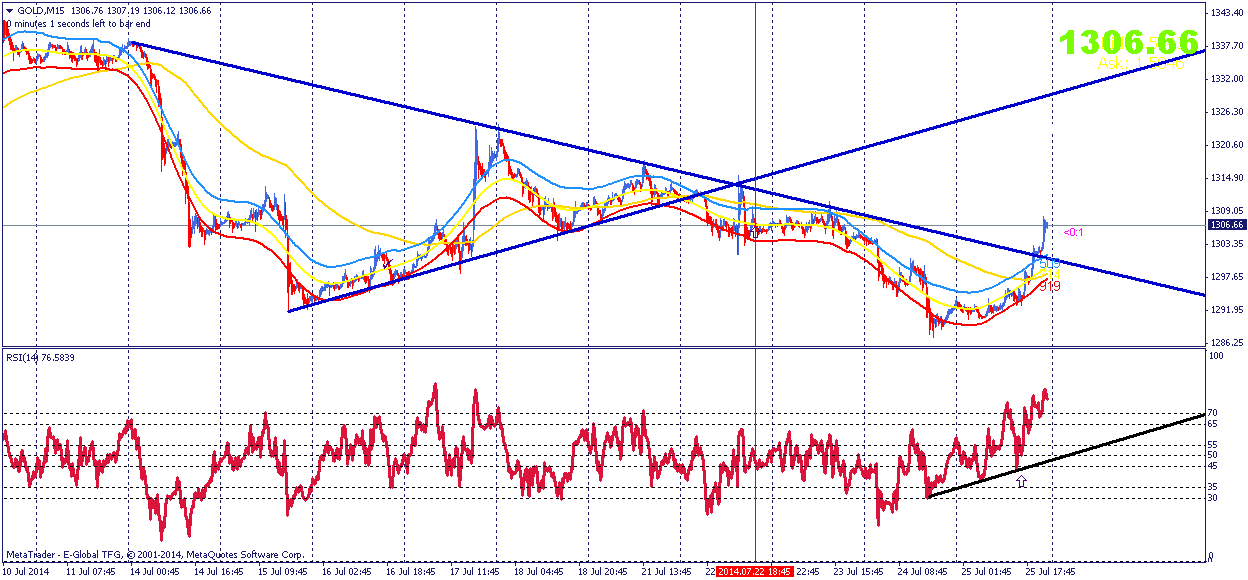This screenshot has height=580, width=1248.
Task: Select the black trend line in the RSI window
Action: [1066, 455]
